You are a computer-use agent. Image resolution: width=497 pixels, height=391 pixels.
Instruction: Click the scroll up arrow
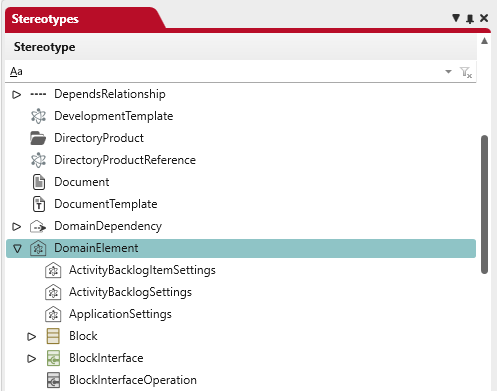(485, 41)
